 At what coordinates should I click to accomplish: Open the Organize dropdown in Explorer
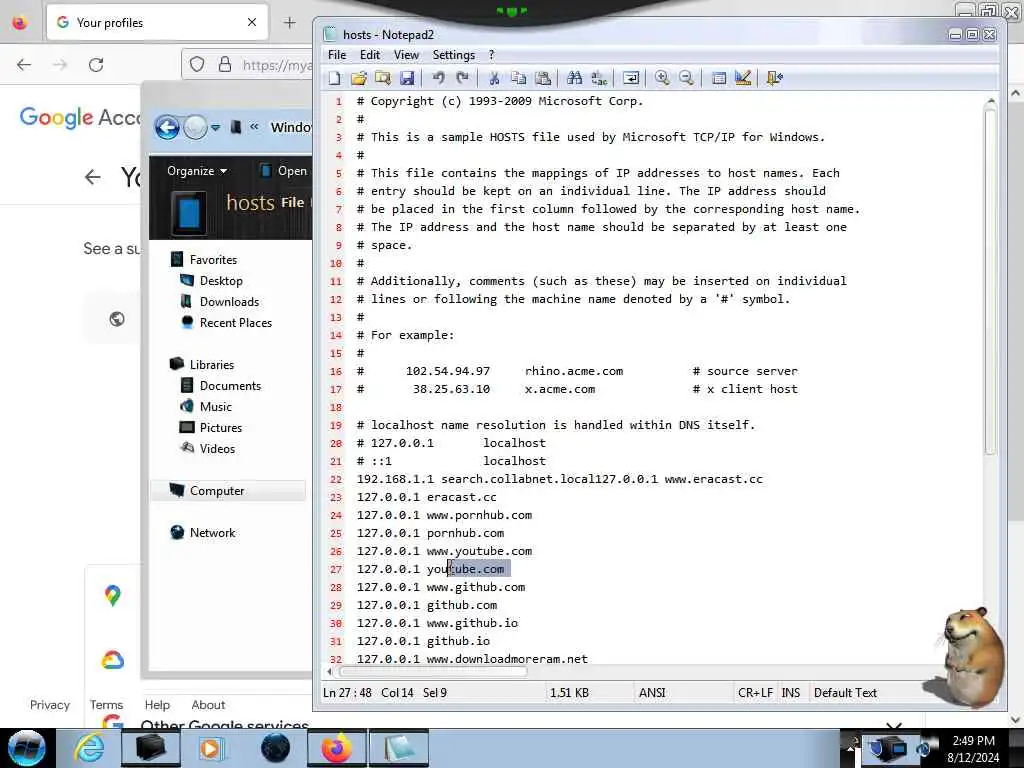[x=197, y=171]
